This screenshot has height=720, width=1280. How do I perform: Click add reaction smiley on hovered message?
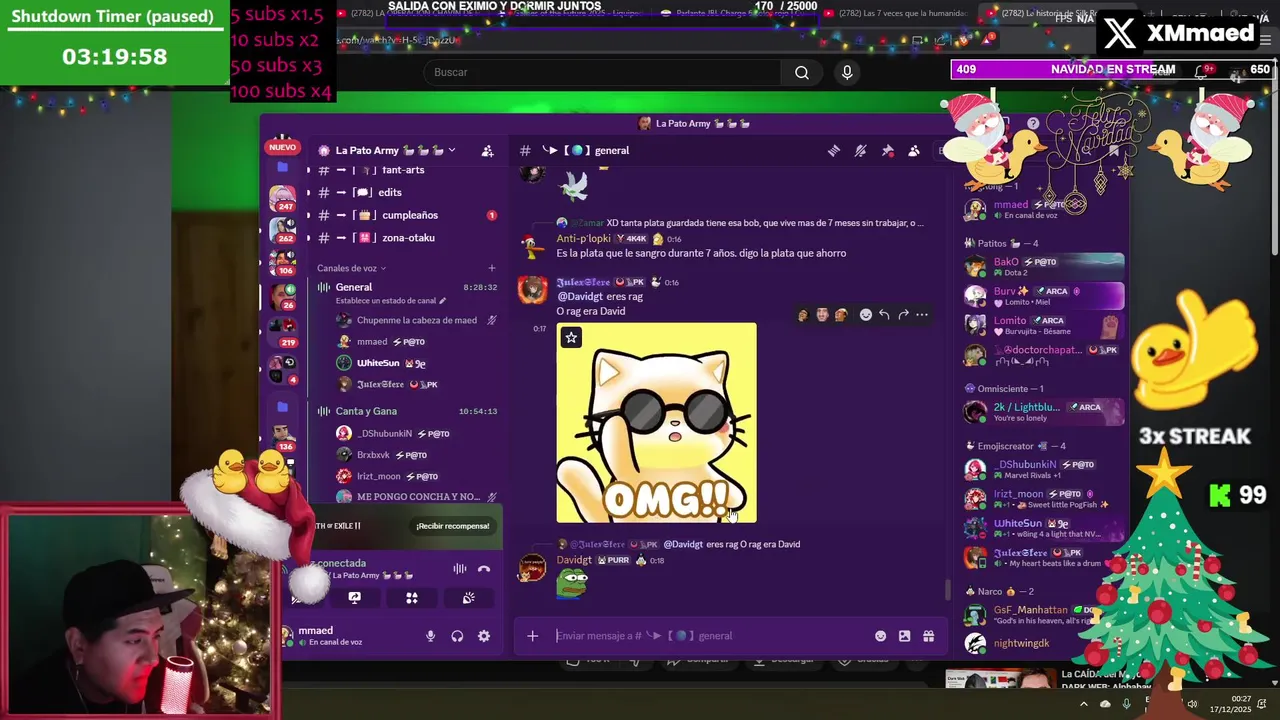(x=865, y=315)
